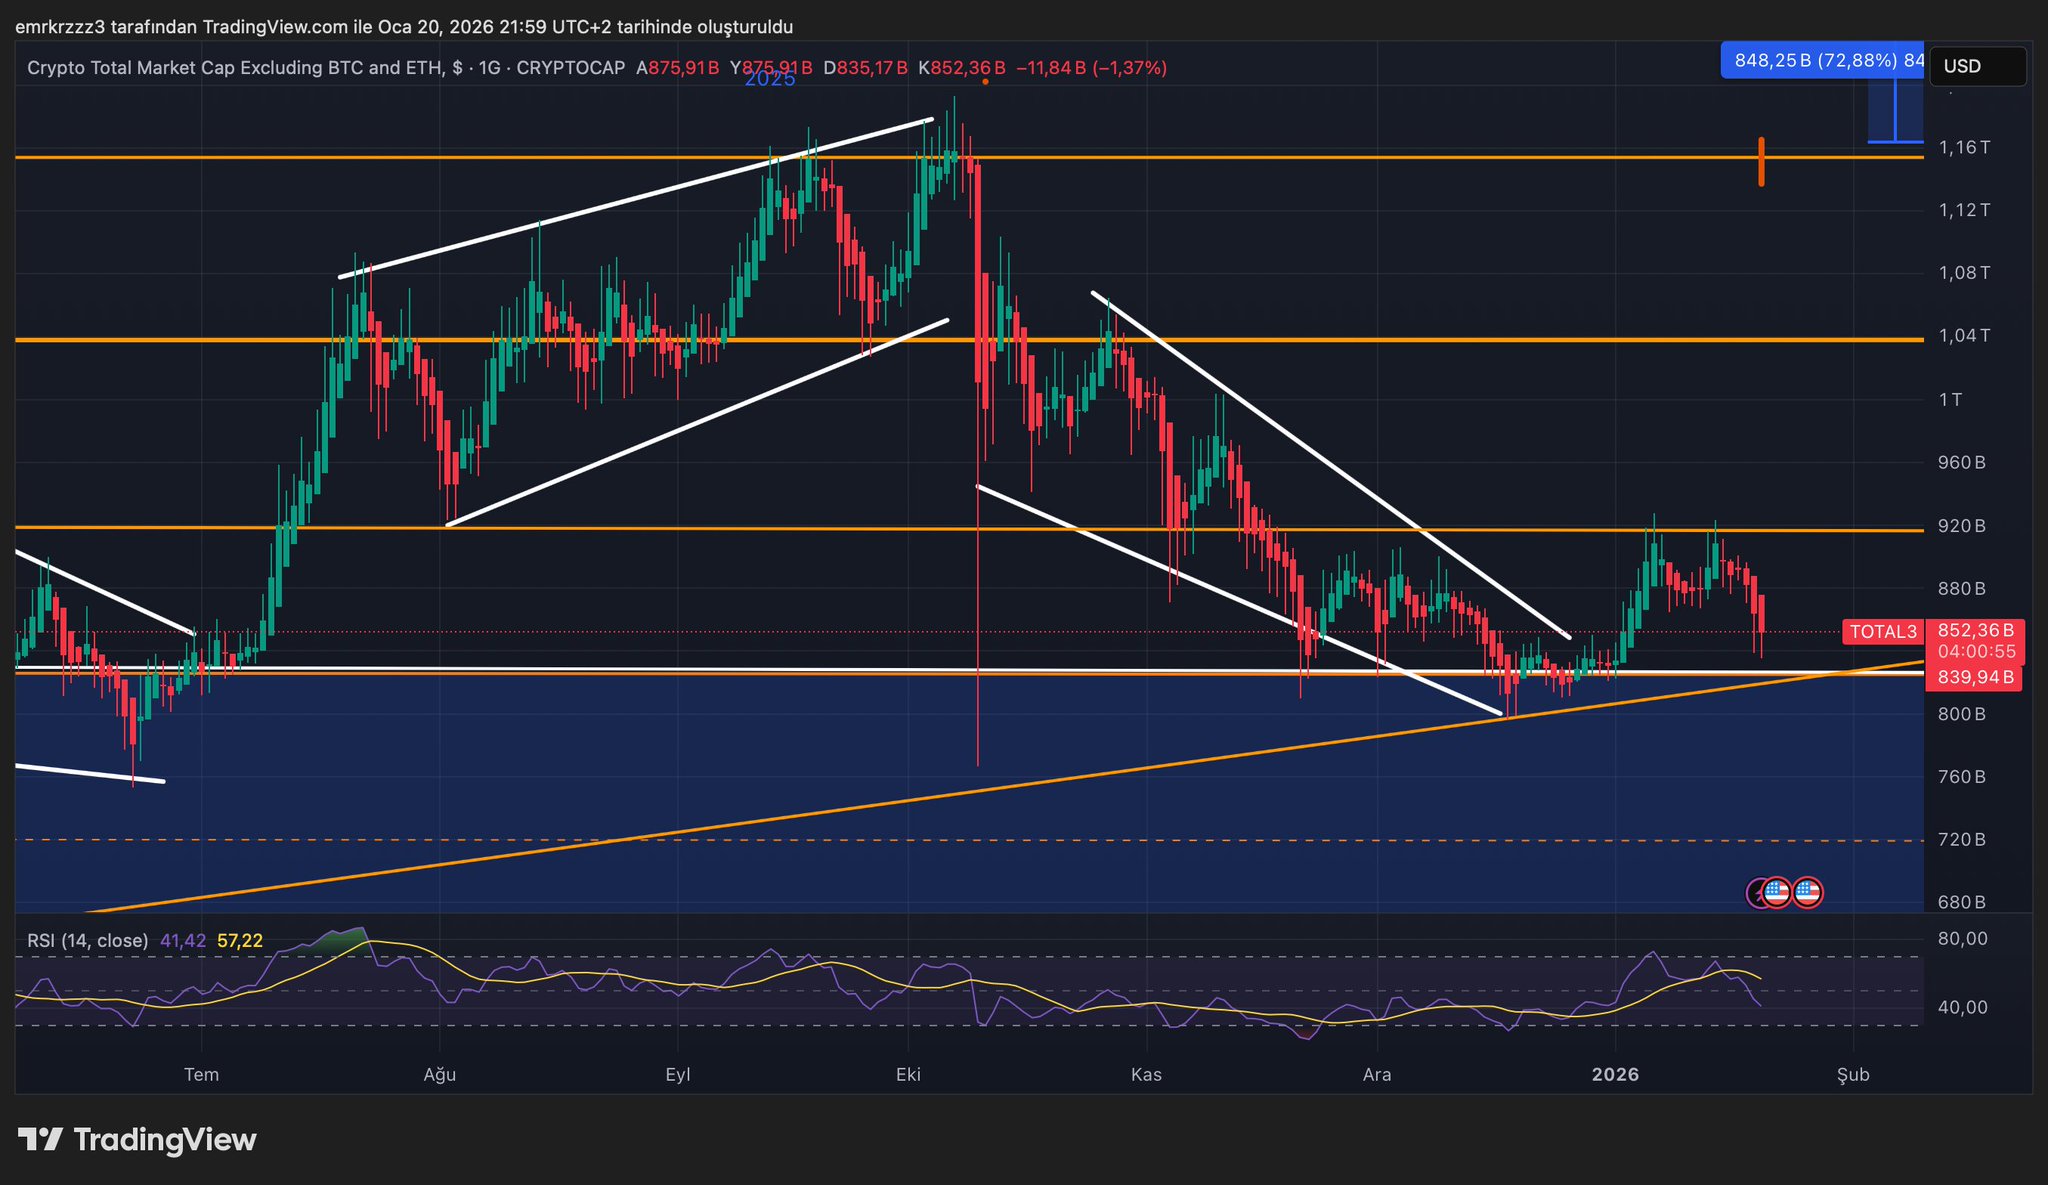Viewport: 2048px width, 1185px height.
Task: Click the orange dot under the 2025 label
Action: tap(985, 82)
